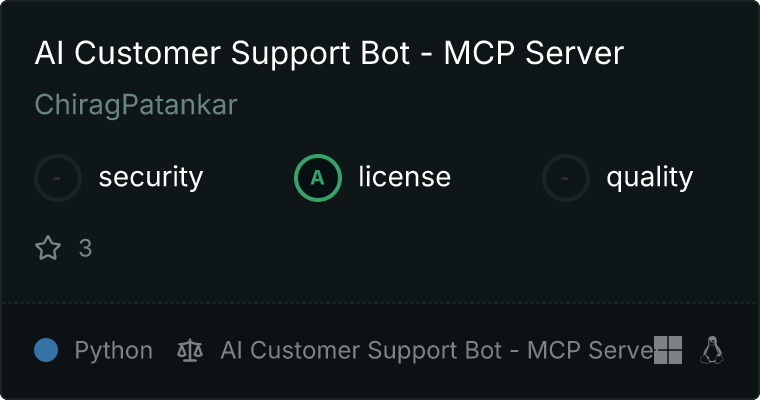The width and height of the screenshot is (760, 400).
Task: Click the empty quality grade circle
Action: coord(566,178)
